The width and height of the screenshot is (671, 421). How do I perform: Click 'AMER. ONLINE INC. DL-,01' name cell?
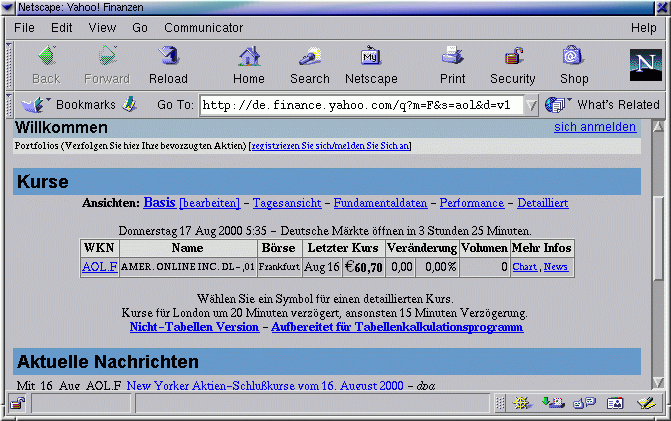click(188, 267)
